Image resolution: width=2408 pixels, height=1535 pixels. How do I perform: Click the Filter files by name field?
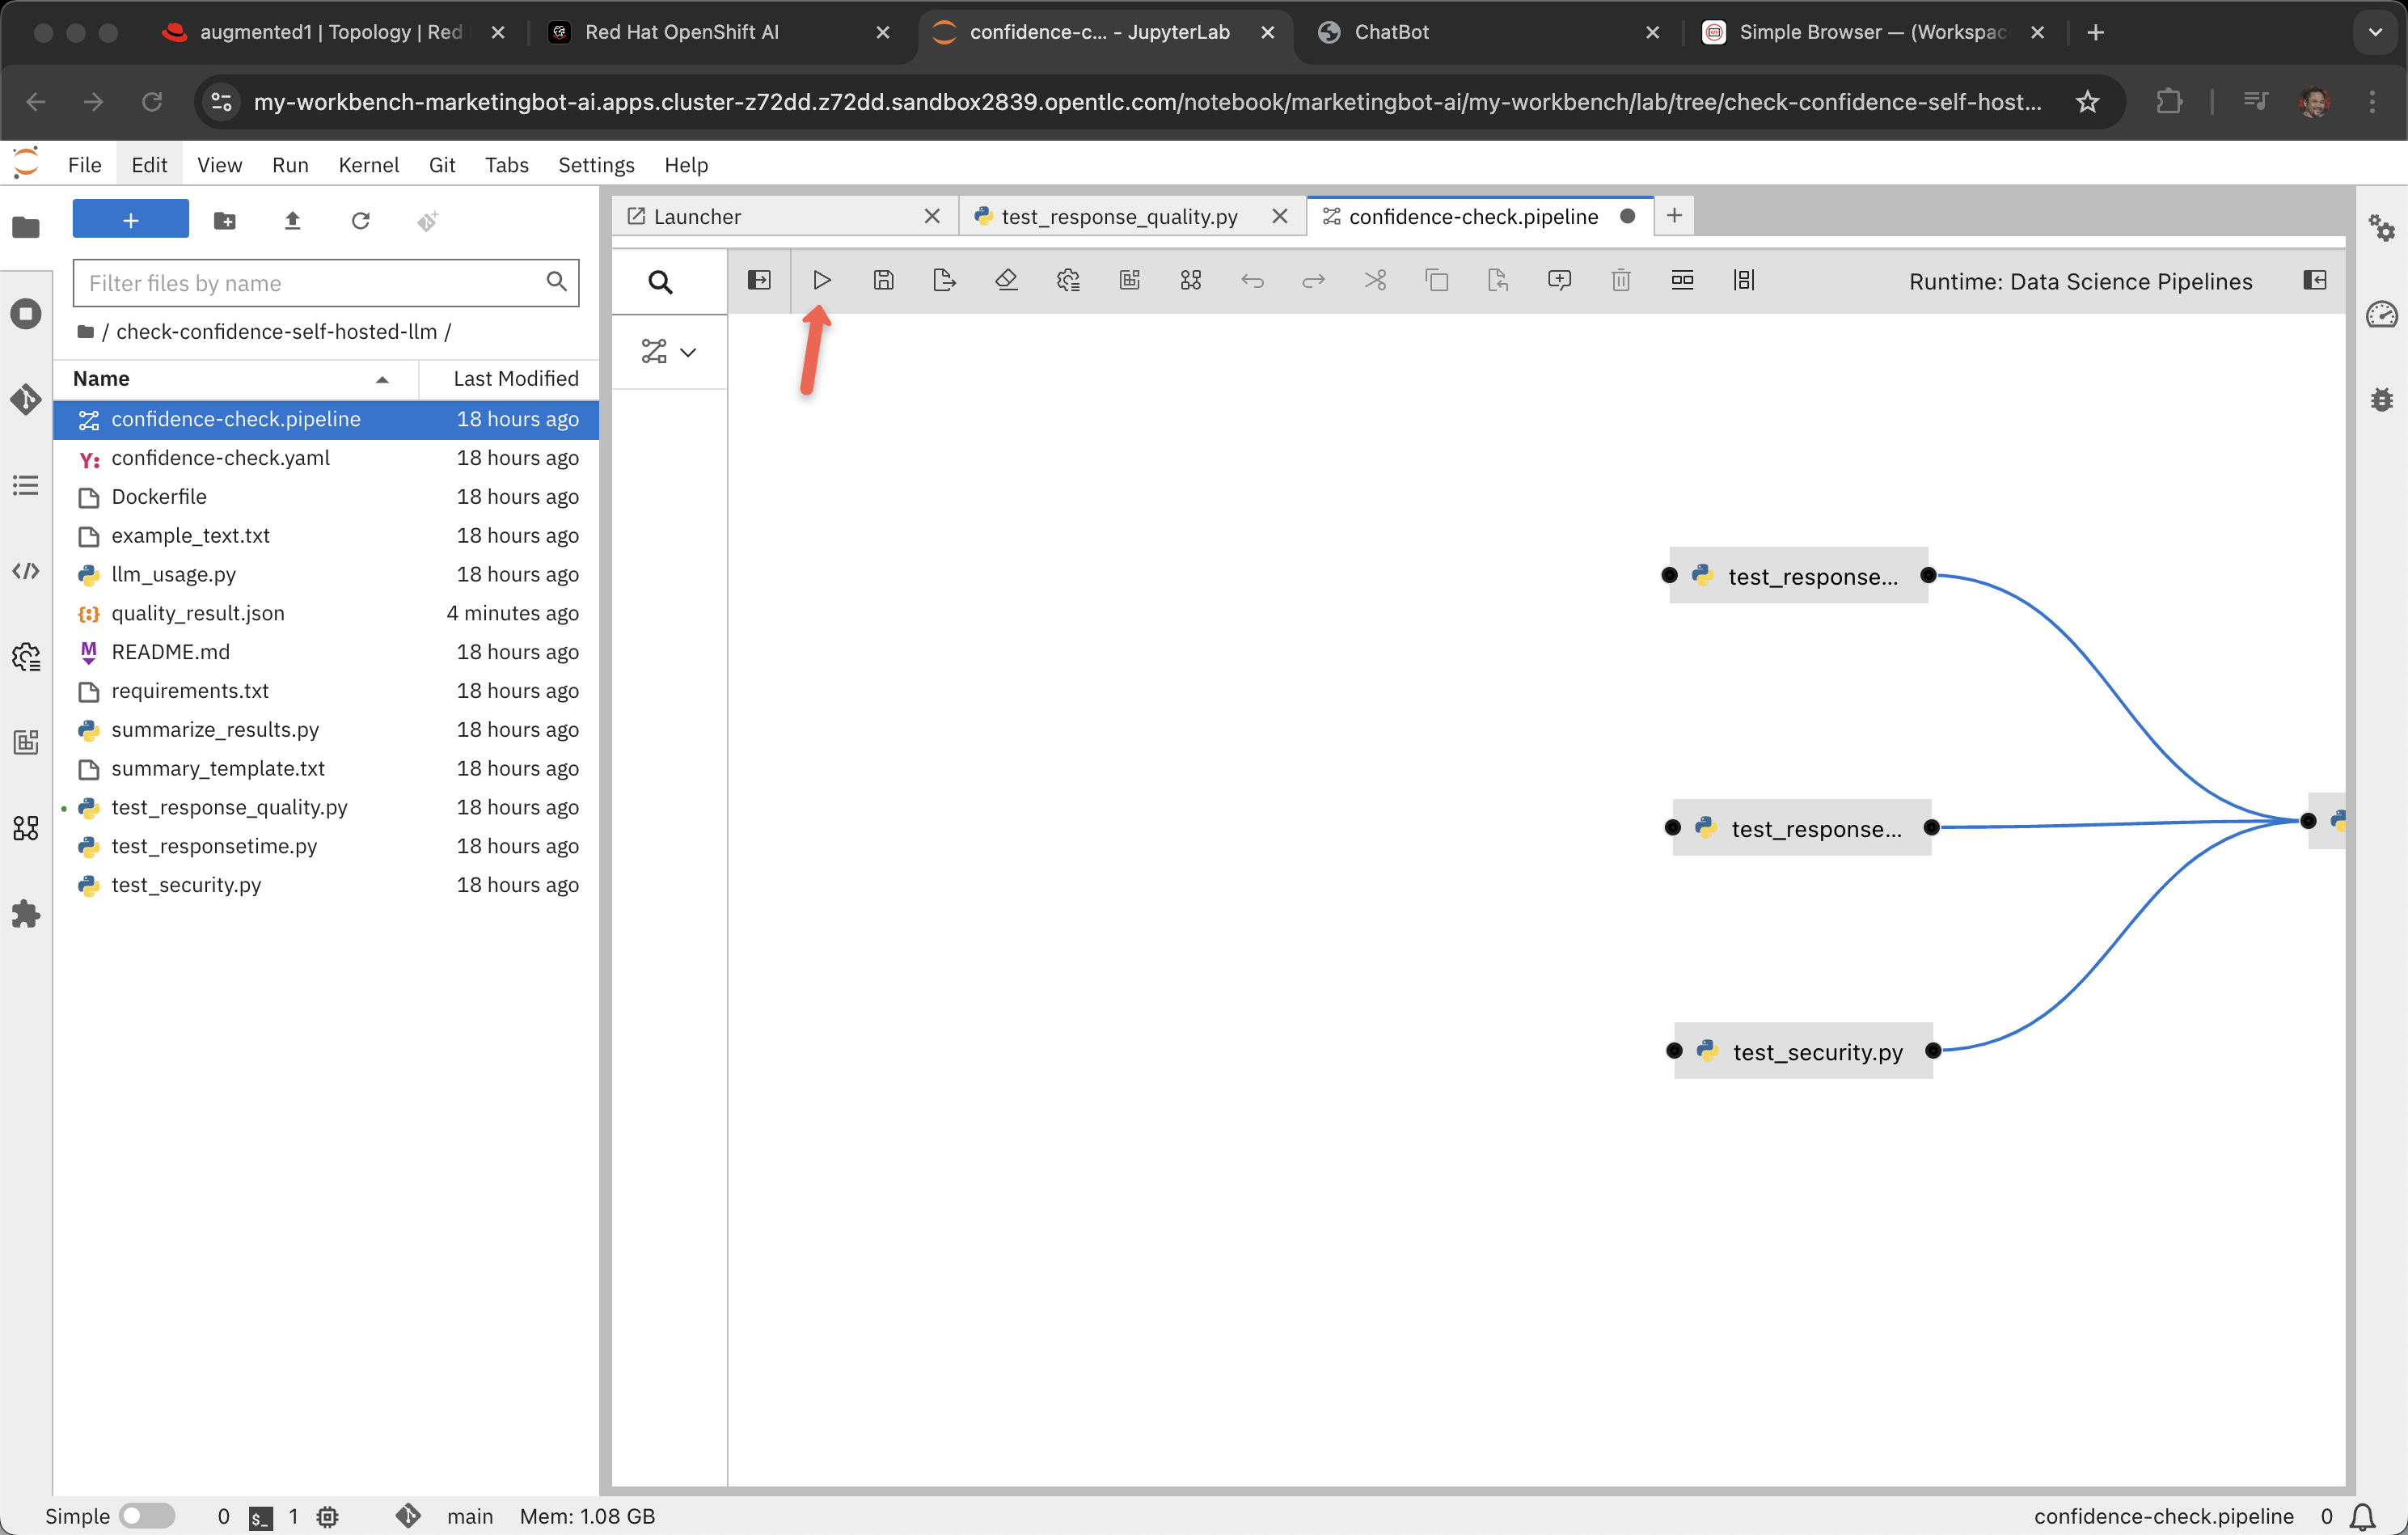click(x=311, y=283)
